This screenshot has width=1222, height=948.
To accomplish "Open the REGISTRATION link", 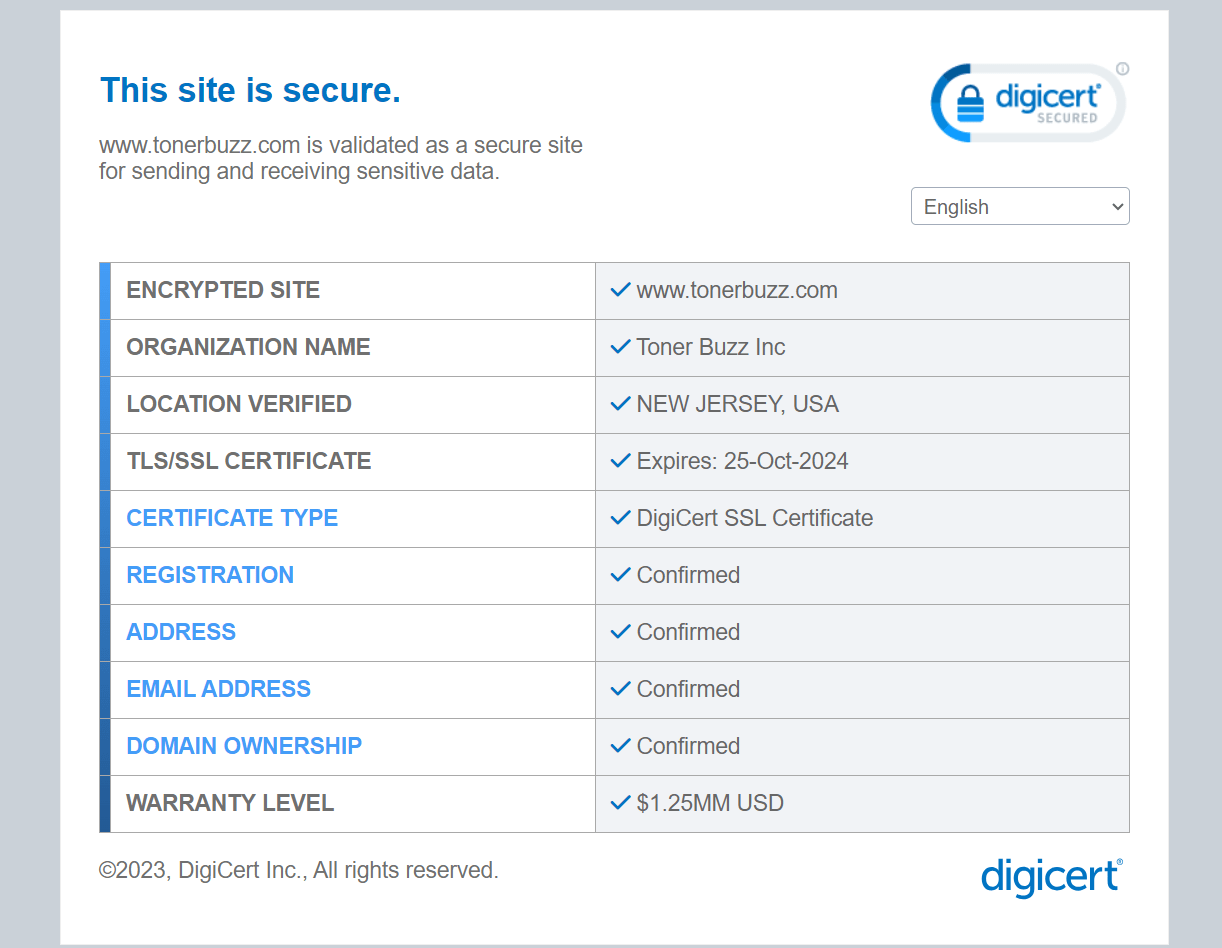I will click(x=210, y=575).
